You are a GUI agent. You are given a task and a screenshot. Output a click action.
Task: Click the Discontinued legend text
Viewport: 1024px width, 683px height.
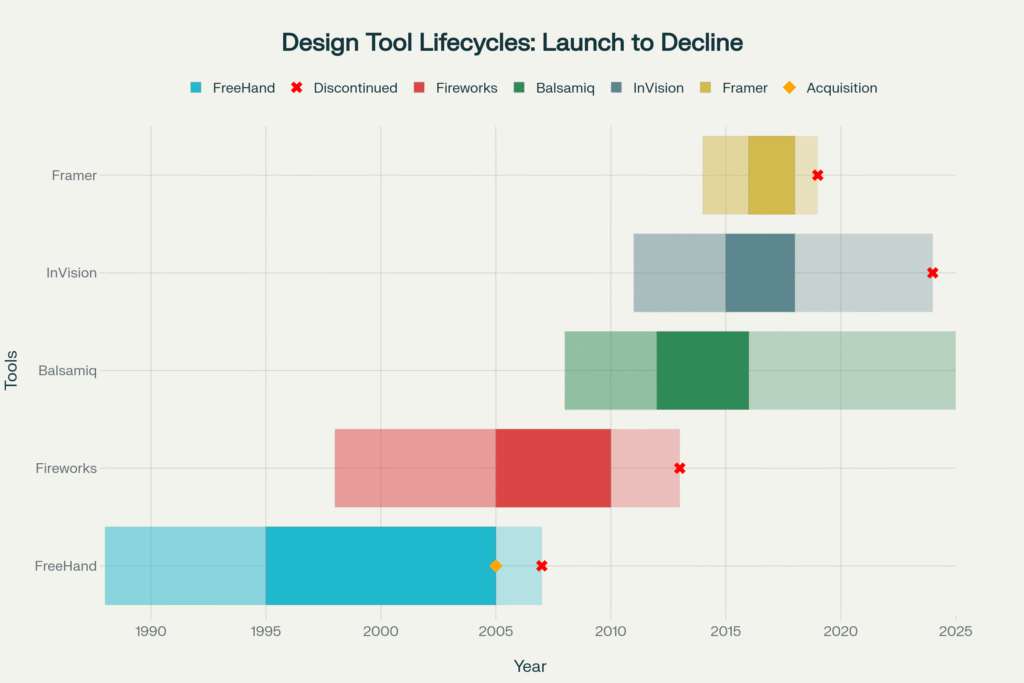[355, 88]
